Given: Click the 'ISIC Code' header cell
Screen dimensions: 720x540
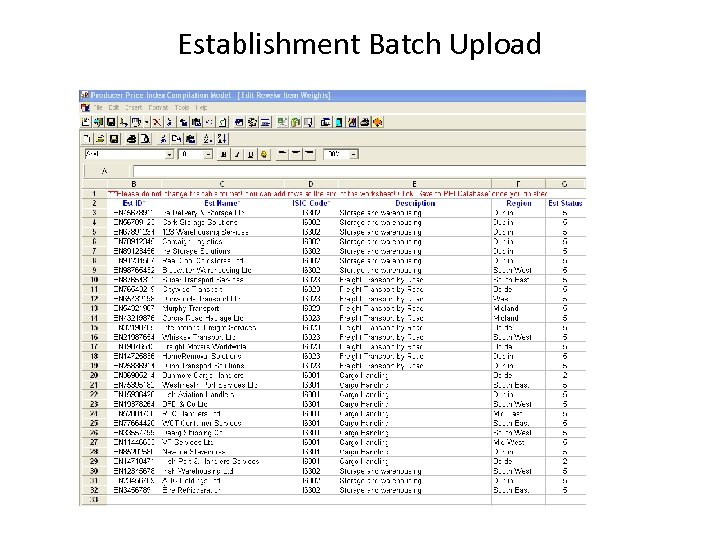Looking at the screenshot, I should [311, 203].
